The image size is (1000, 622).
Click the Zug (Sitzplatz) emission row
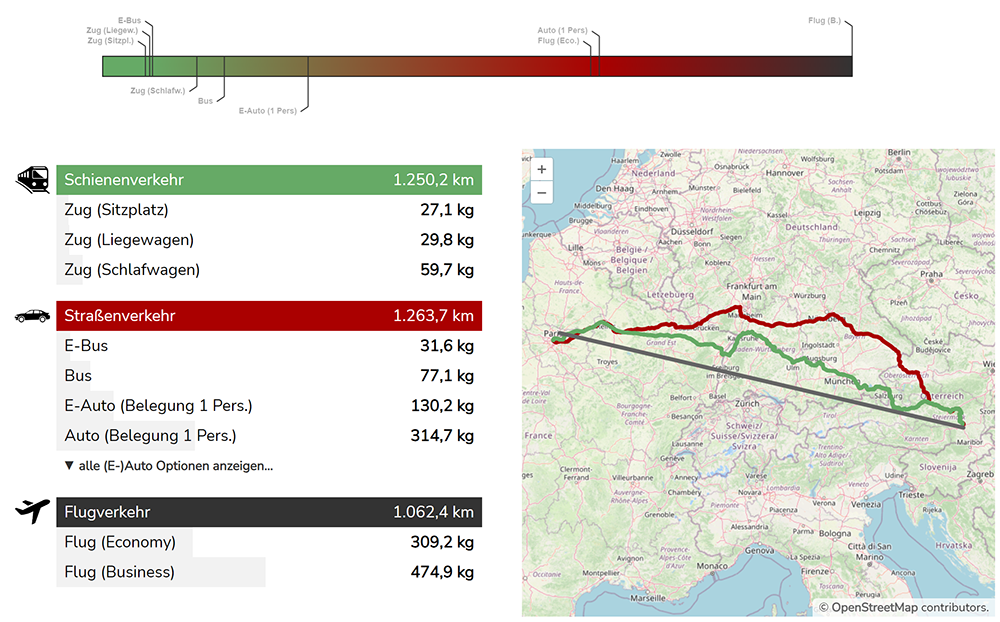[x=269, y=210]
